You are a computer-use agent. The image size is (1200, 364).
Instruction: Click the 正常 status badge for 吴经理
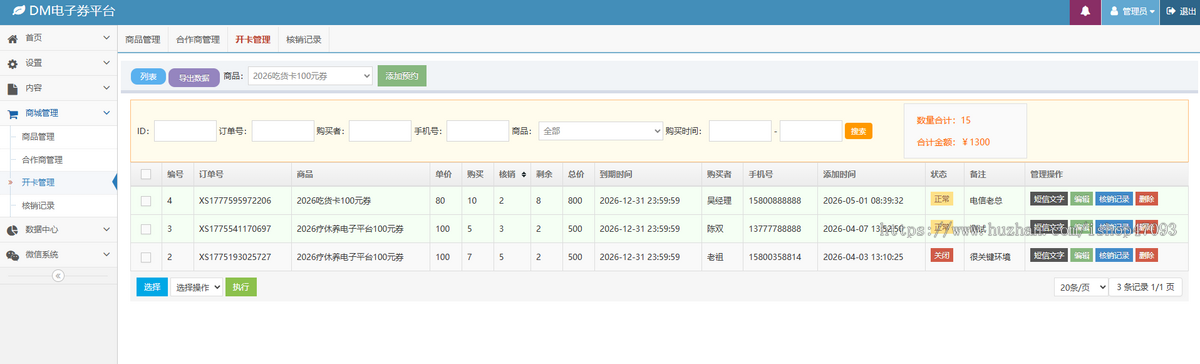pyautogui.click(x=942, y=199)
